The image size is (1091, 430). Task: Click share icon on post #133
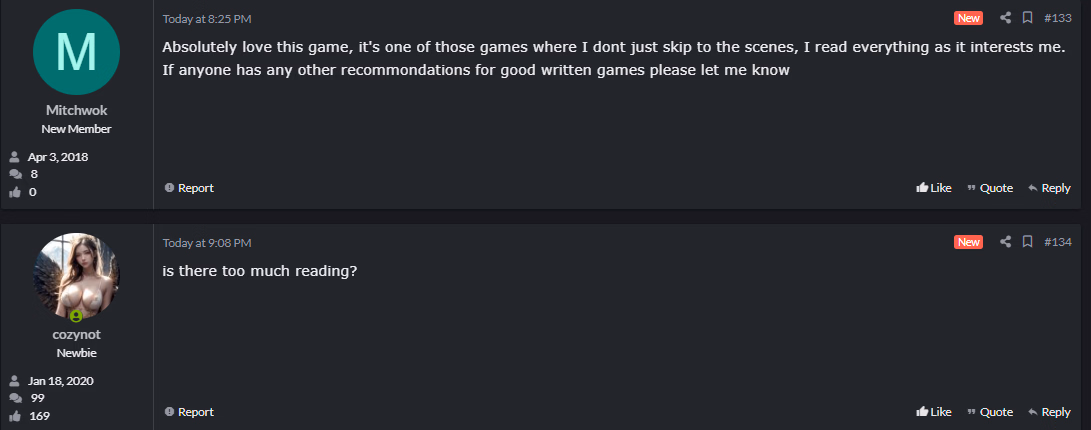pos(1005,18)
